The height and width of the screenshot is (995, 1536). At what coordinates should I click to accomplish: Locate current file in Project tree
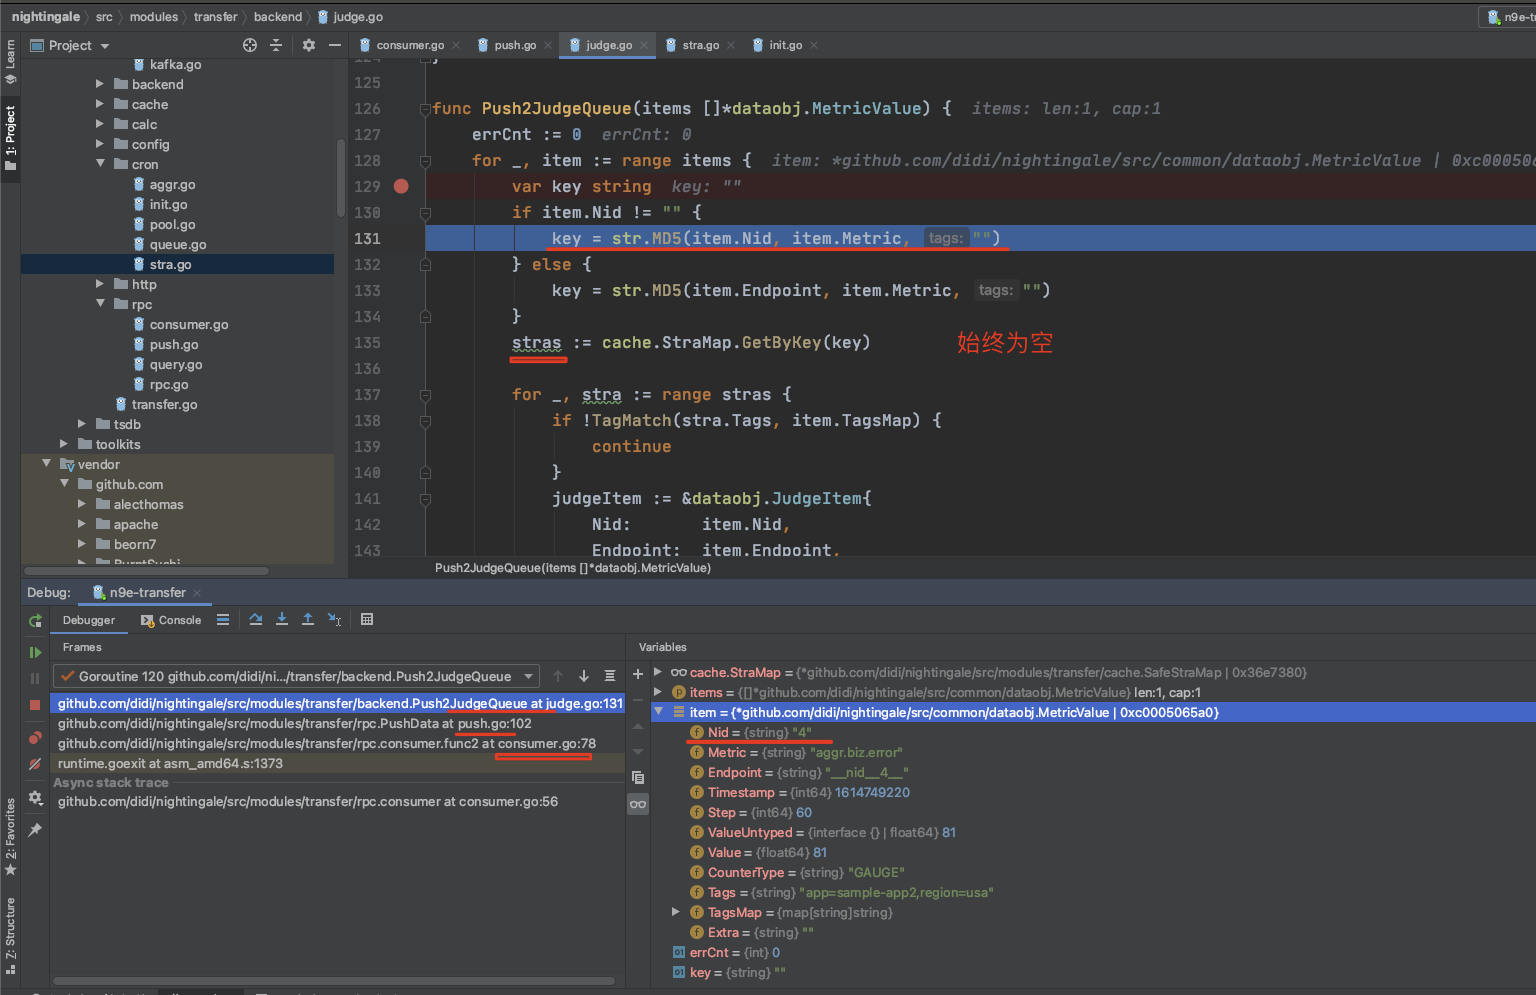(x=250, y=45)
